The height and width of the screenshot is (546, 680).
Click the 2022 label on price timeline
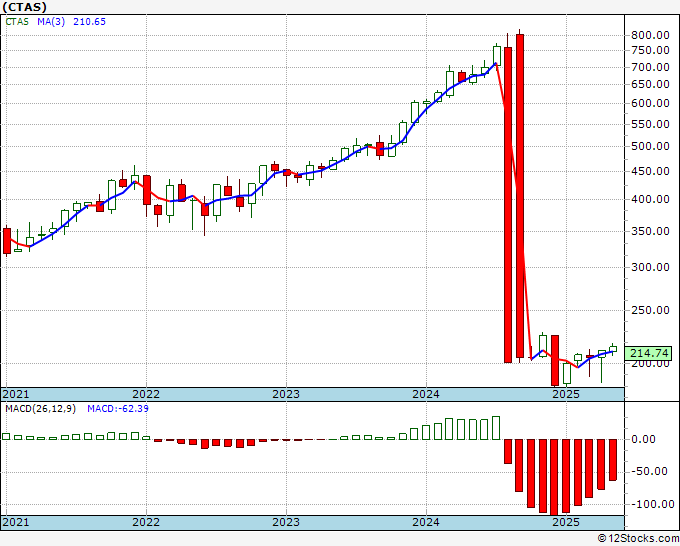[146, 394]
